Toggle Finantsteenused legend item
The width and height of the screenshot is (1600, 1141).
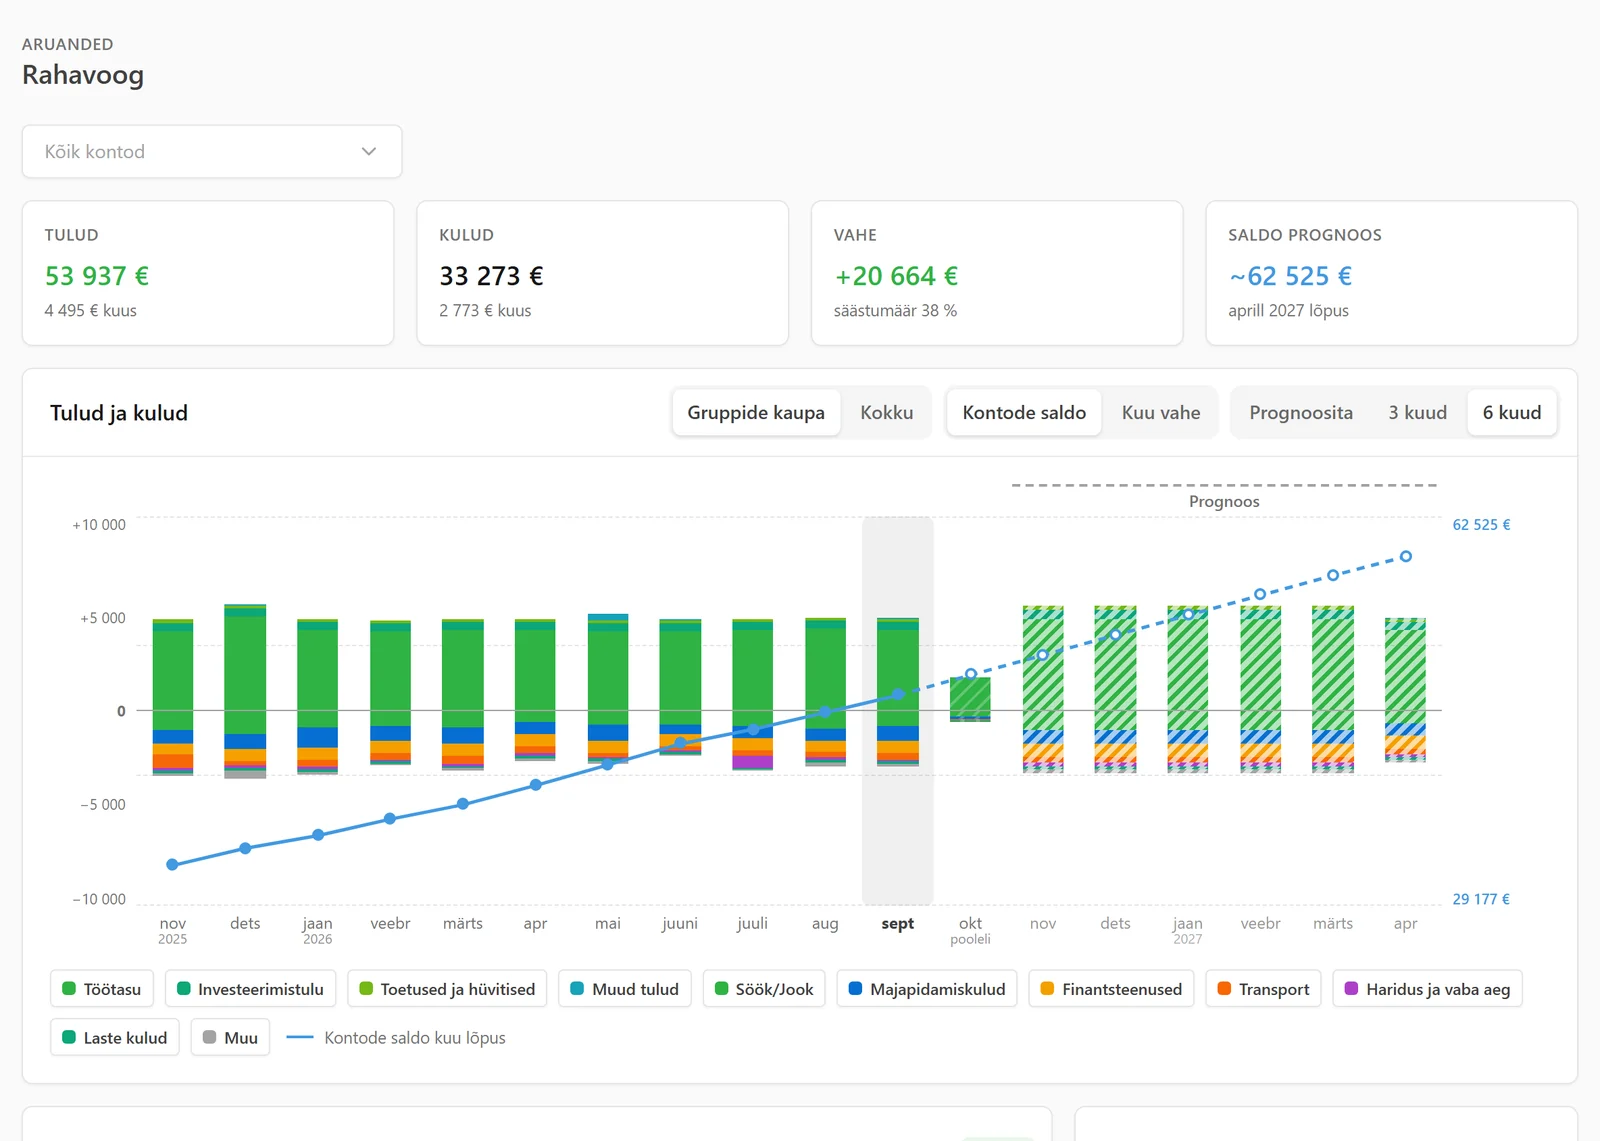click(1111, 989)
